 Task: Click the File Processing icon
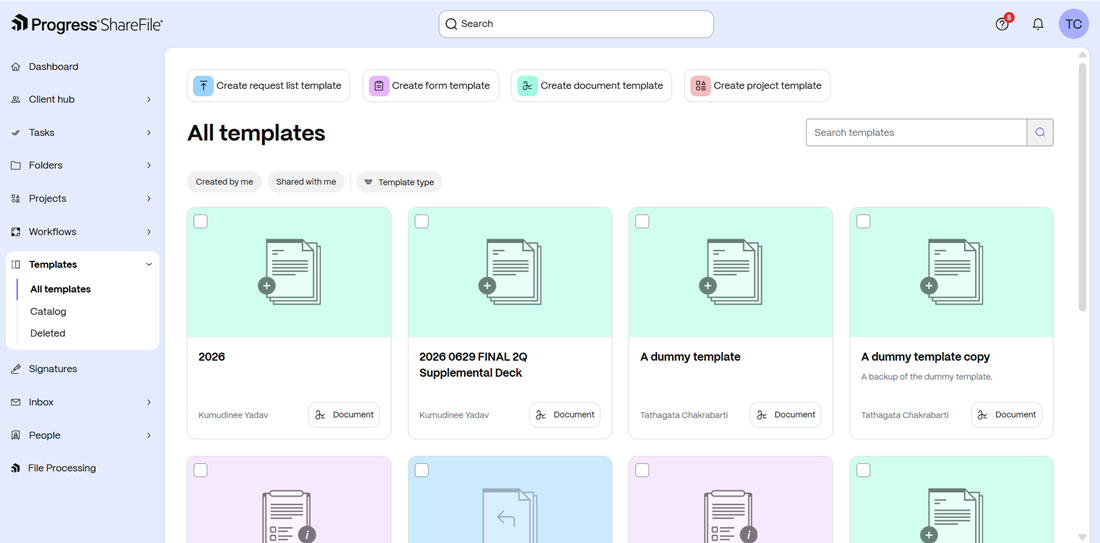tap(15, 468)
